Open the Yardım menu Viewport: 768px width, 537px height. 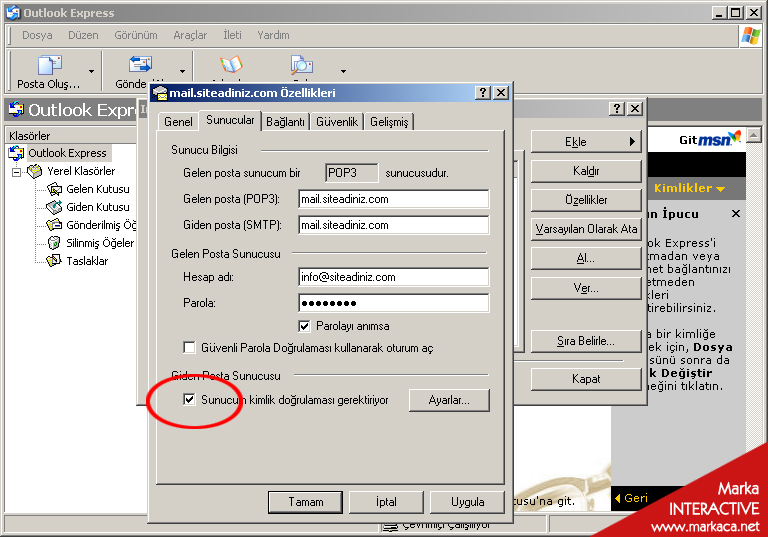pos(273,35)
